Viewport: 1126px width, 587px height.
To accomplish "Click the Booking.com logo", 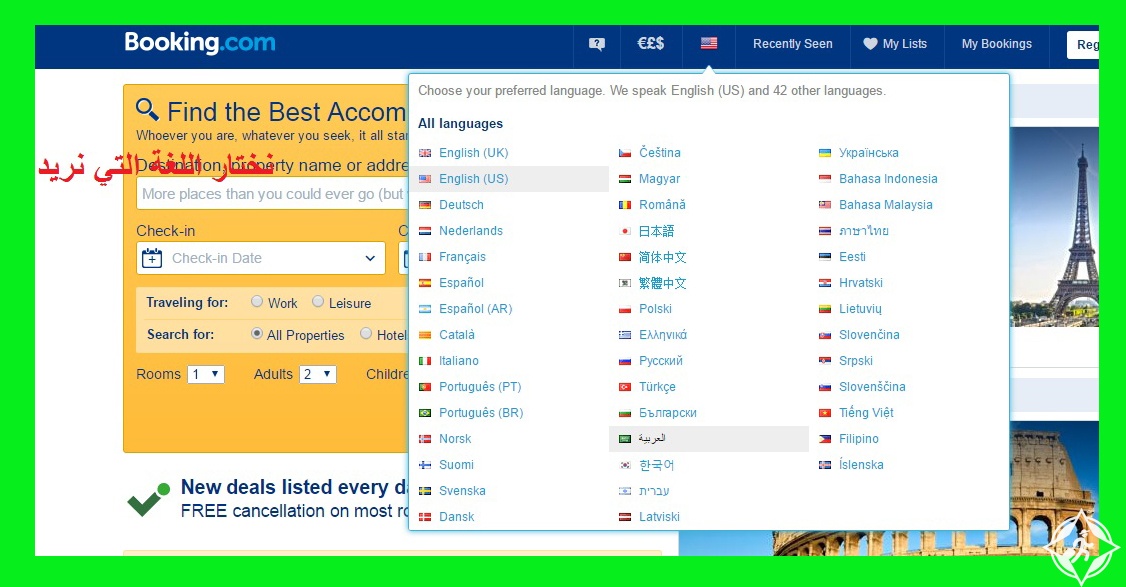I will [200, 43].
